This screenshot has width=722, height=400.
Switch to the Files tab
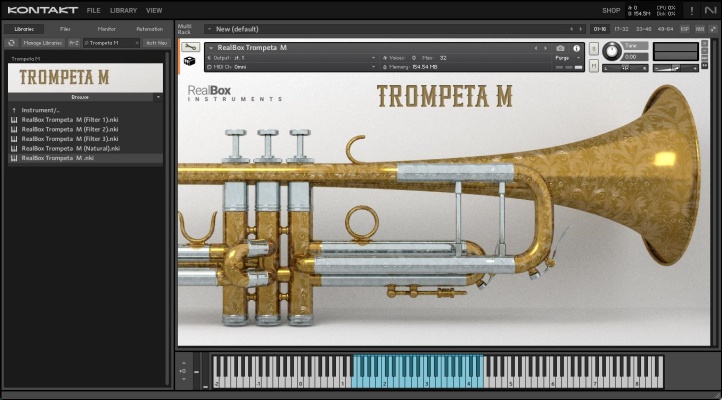coord(65,29)
